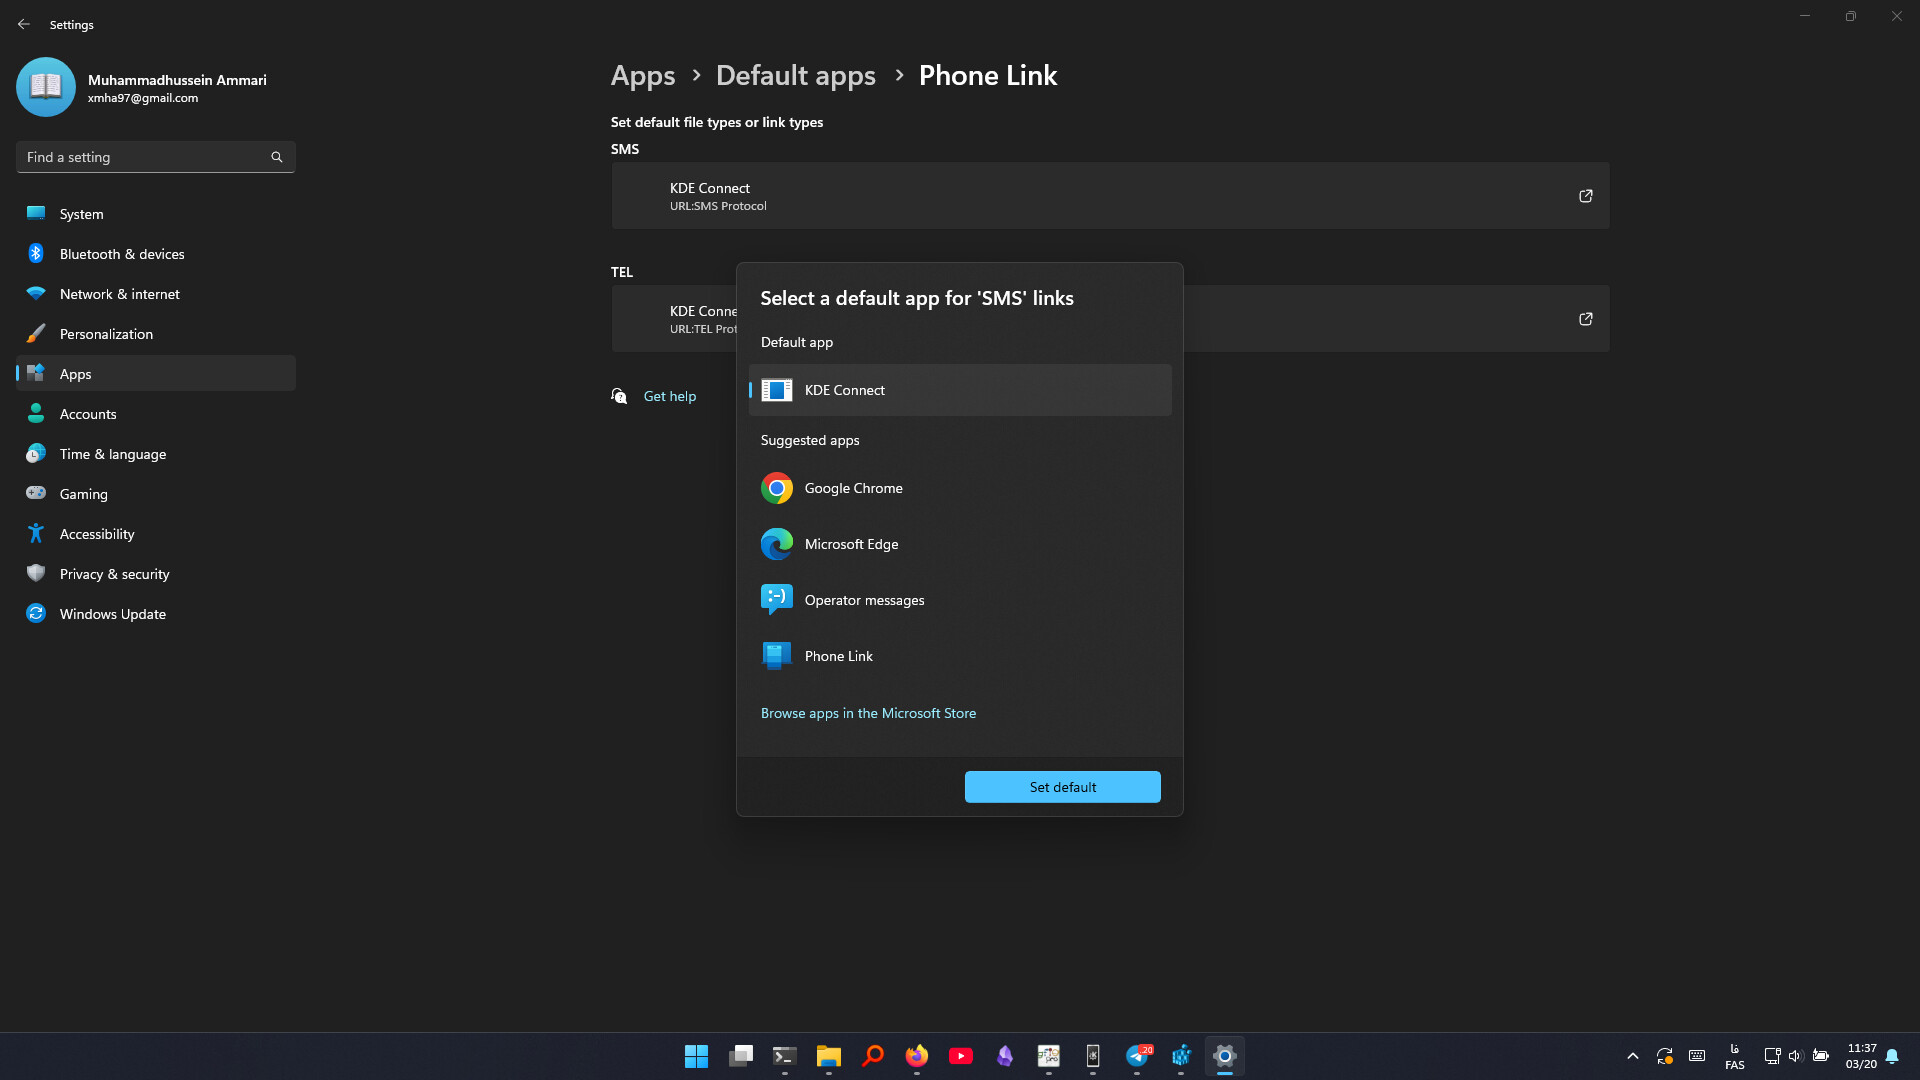Open Personalization settings

pyautogui.click(x=155, y=334)
